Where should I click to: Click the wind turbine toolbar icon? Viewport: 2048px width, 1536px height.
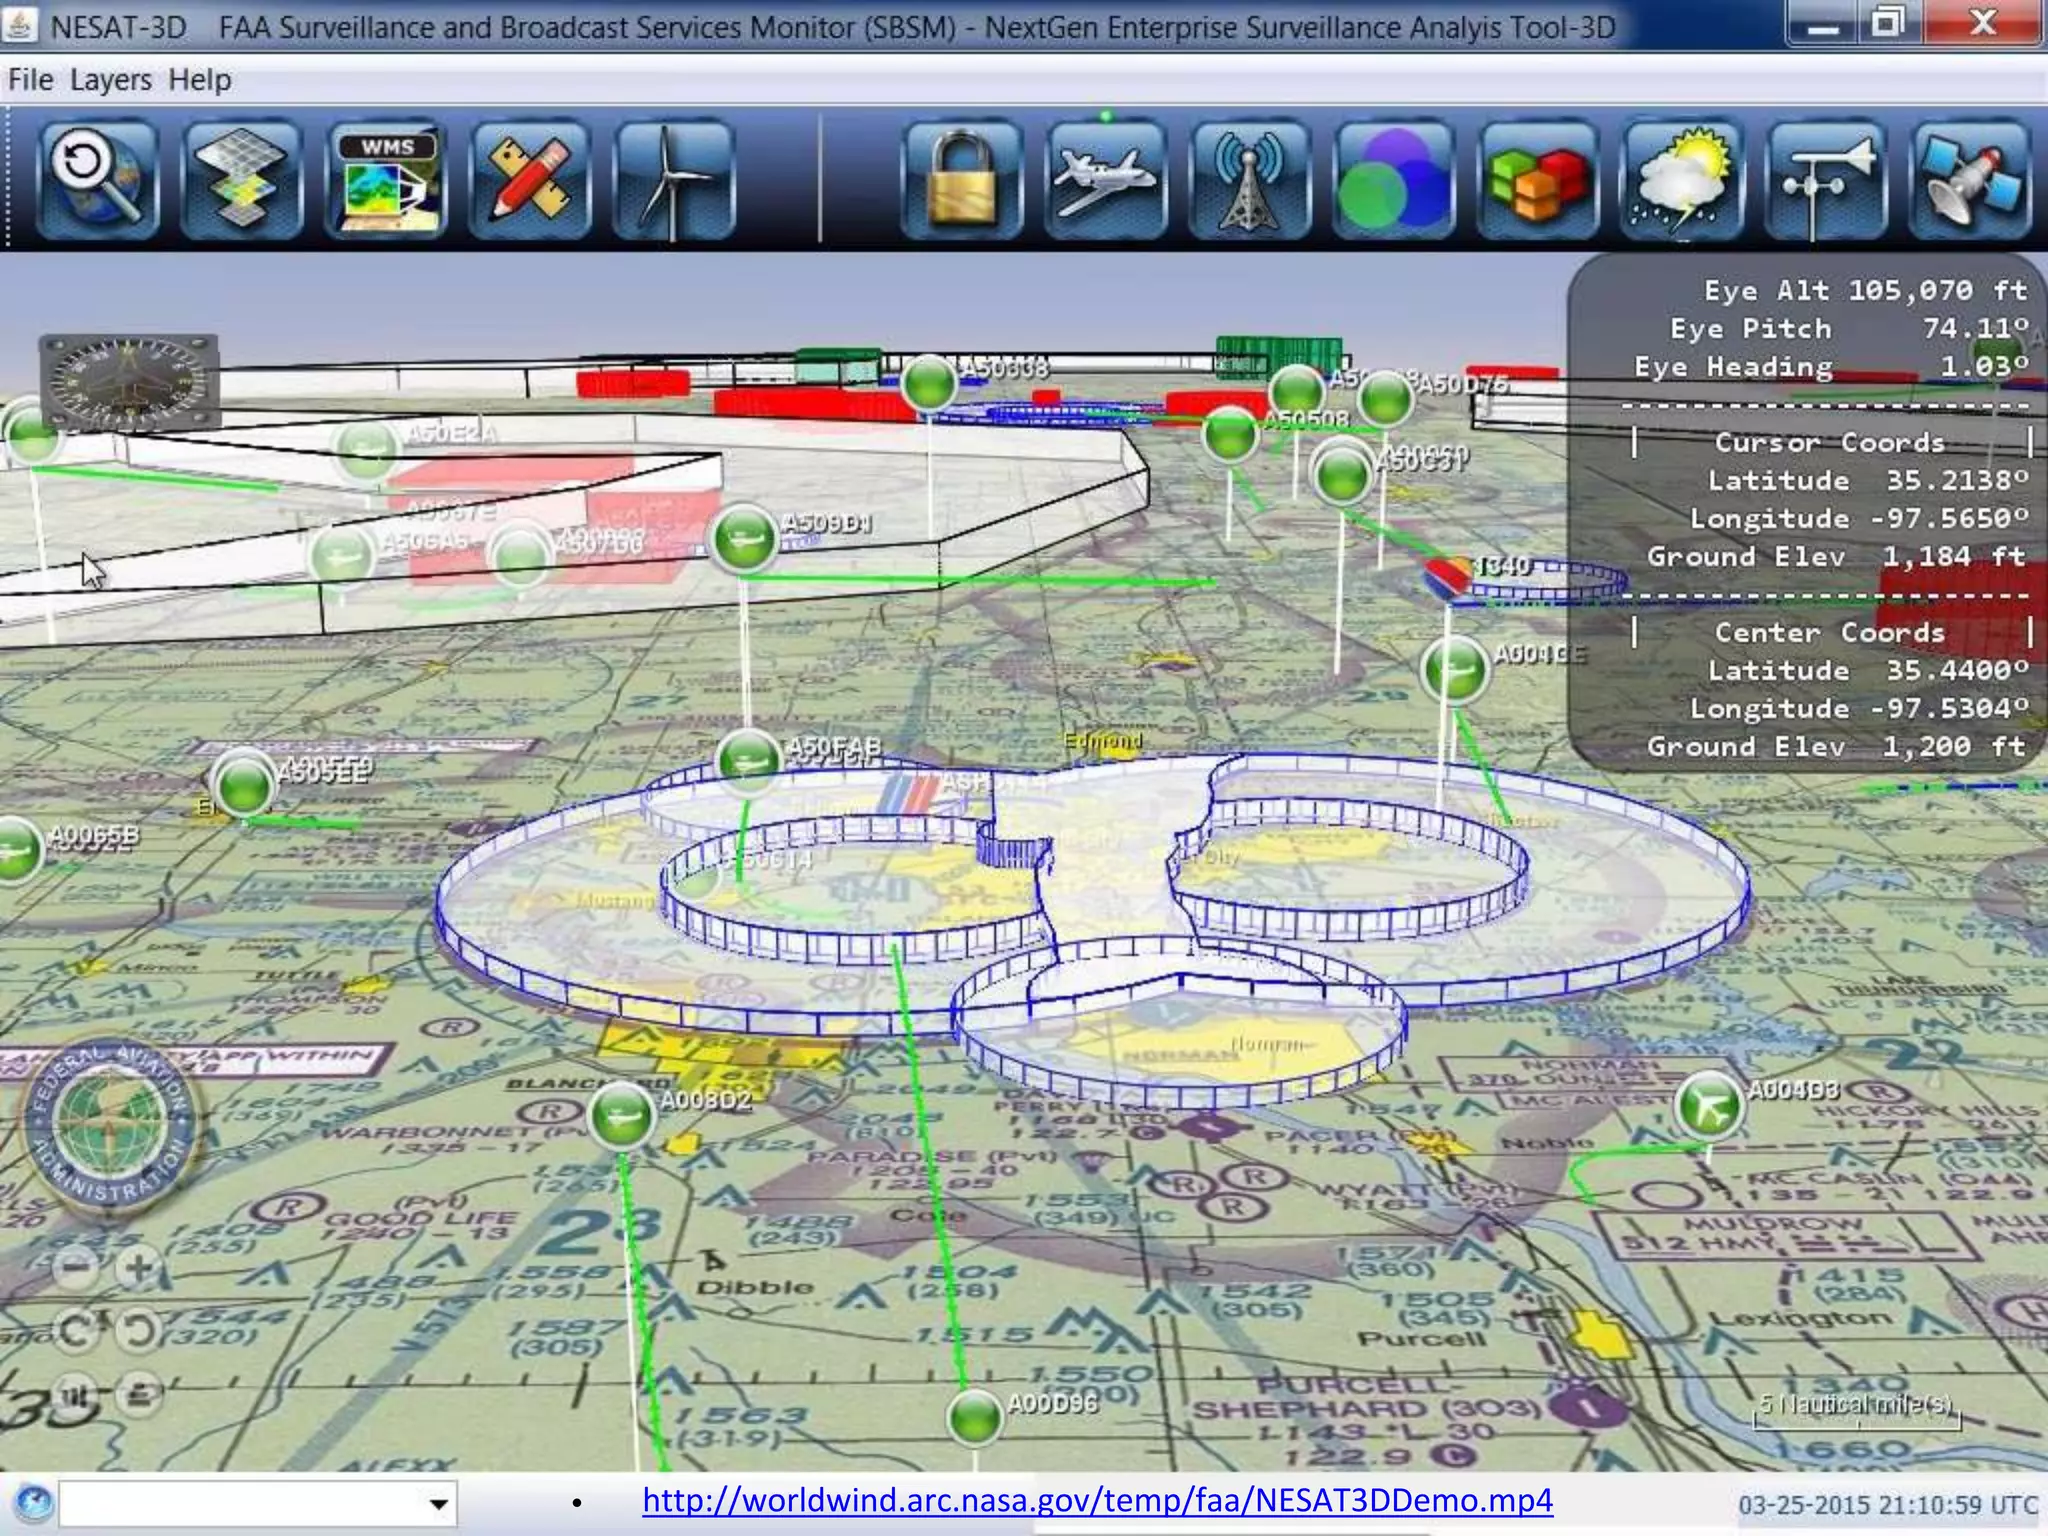tap(674, 180)
